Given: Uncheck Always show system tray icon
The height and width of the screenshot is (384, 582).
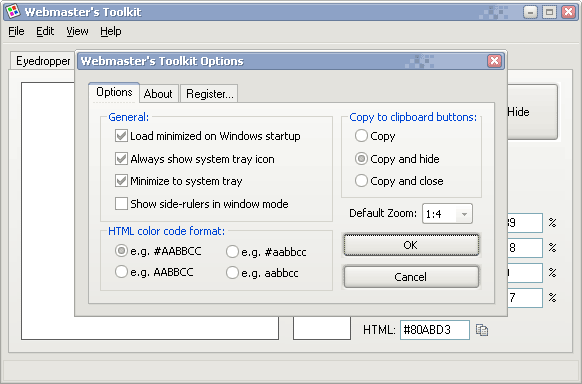Looking at the screenshot, I should (121, 159).
